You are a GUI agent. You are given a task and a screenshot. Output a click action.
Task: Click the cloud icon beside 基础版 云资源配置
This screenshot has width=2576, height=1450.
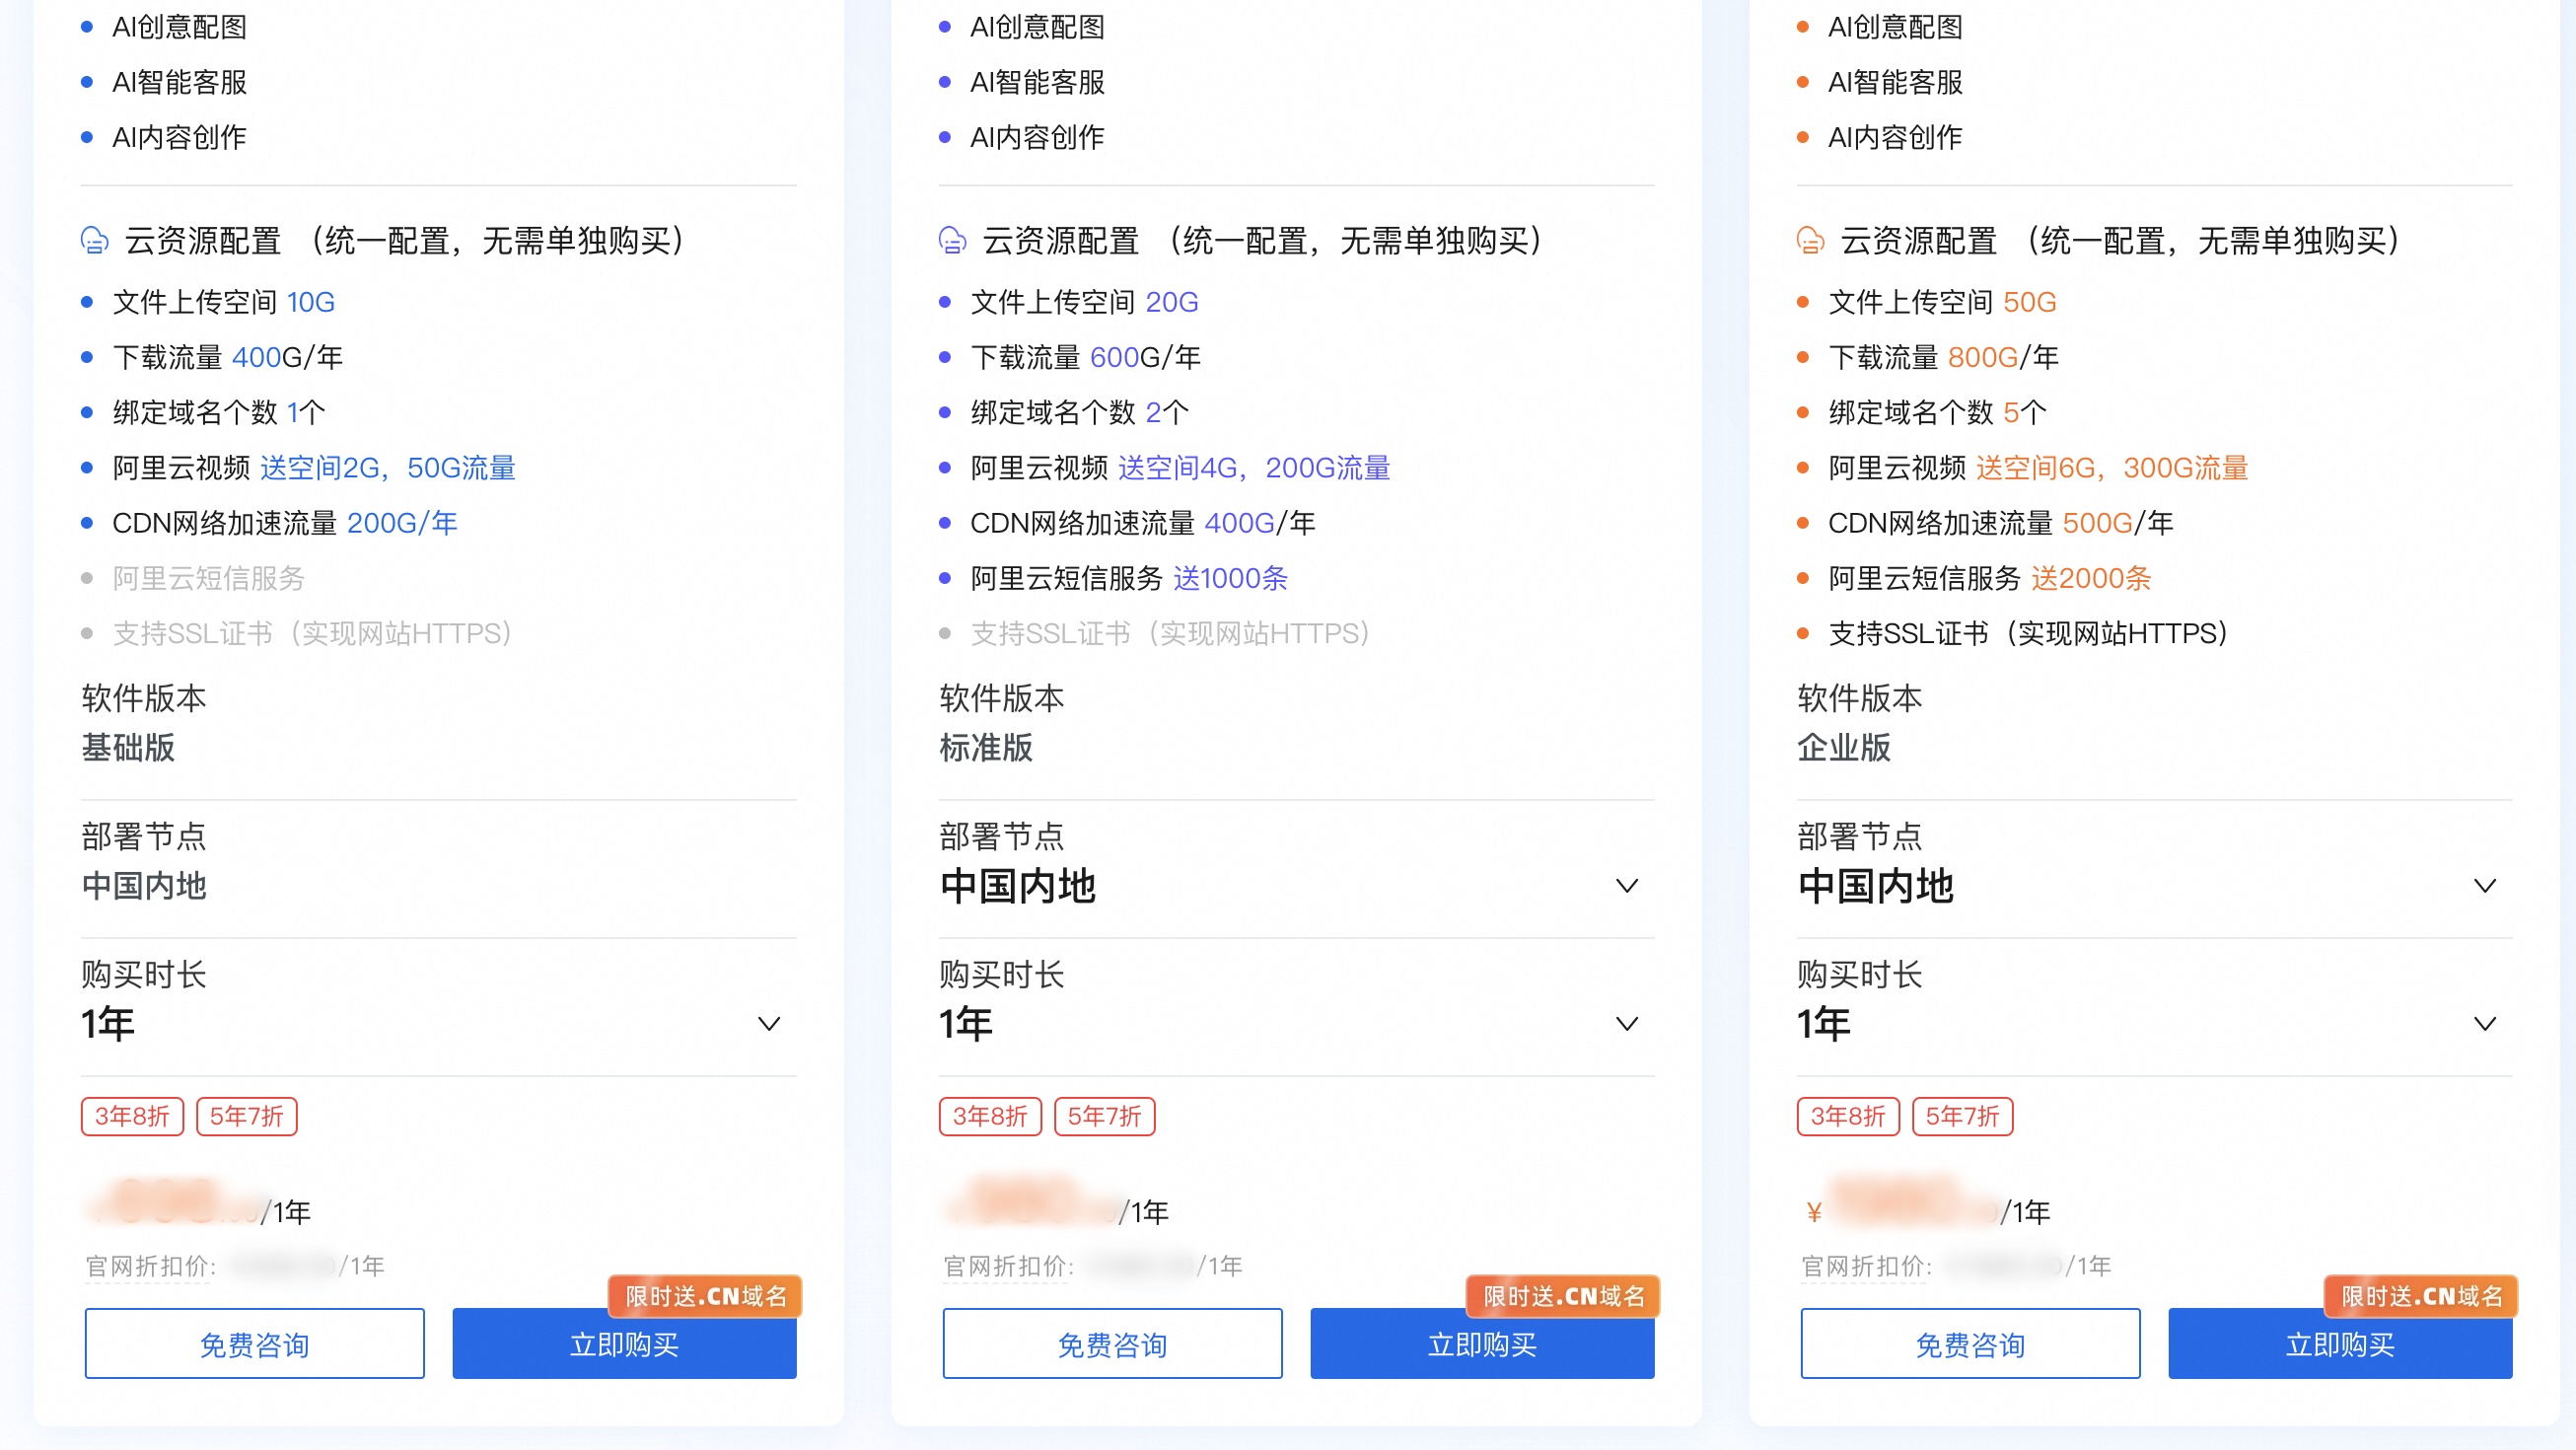tap(93, 241)
